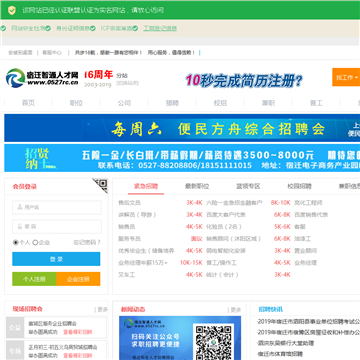This screenshot has height=360, width=360.
Task: Click the 用户名 input field
Action: [57, 207]
